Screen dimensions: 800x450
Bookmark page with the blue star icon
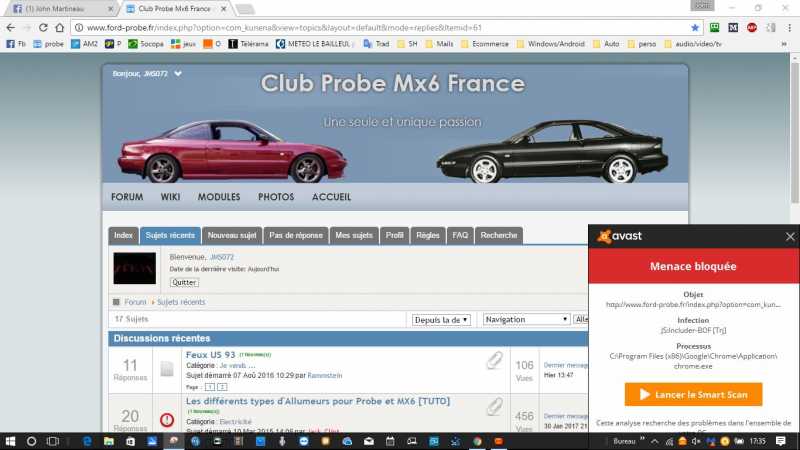pos(694,28)
